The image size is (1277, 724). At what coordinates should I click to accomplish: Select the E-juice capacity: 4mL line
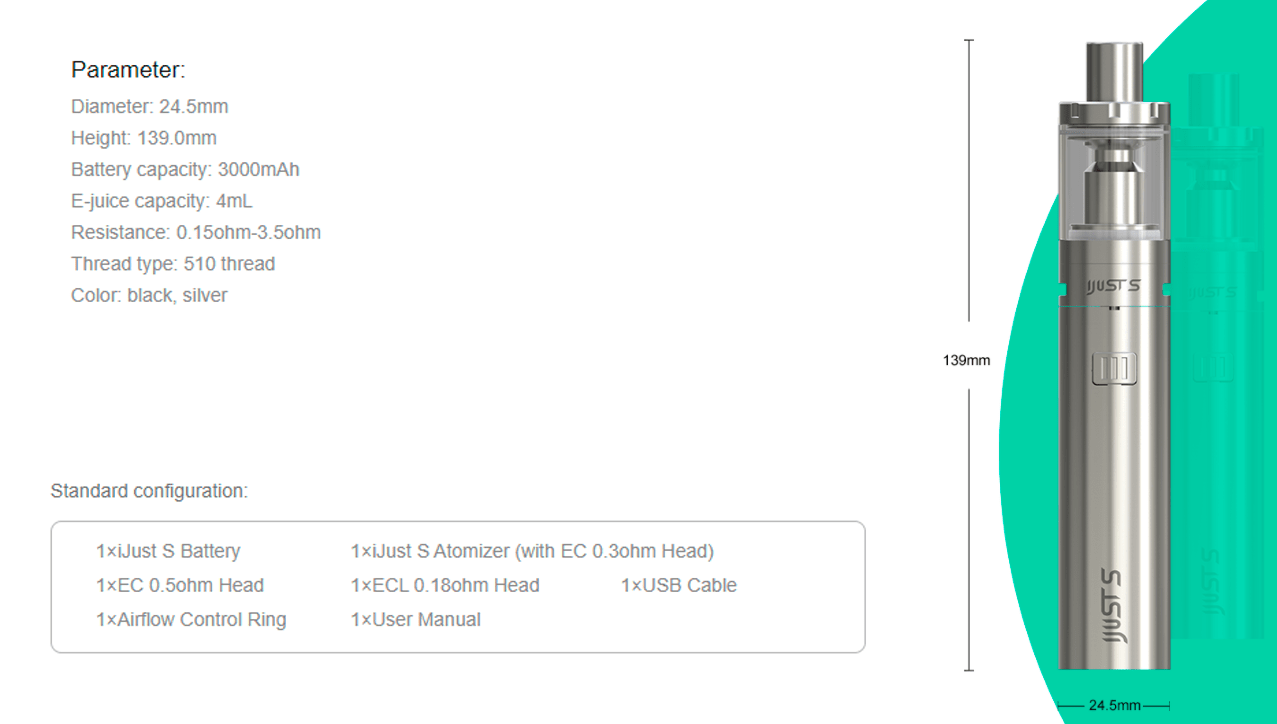pos(162,201)
